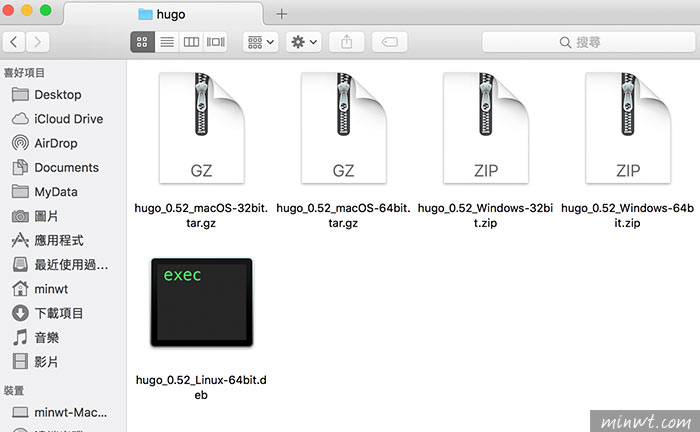Open the gear action menu
This screenshot has height=432, width=700.
[304, 42]
